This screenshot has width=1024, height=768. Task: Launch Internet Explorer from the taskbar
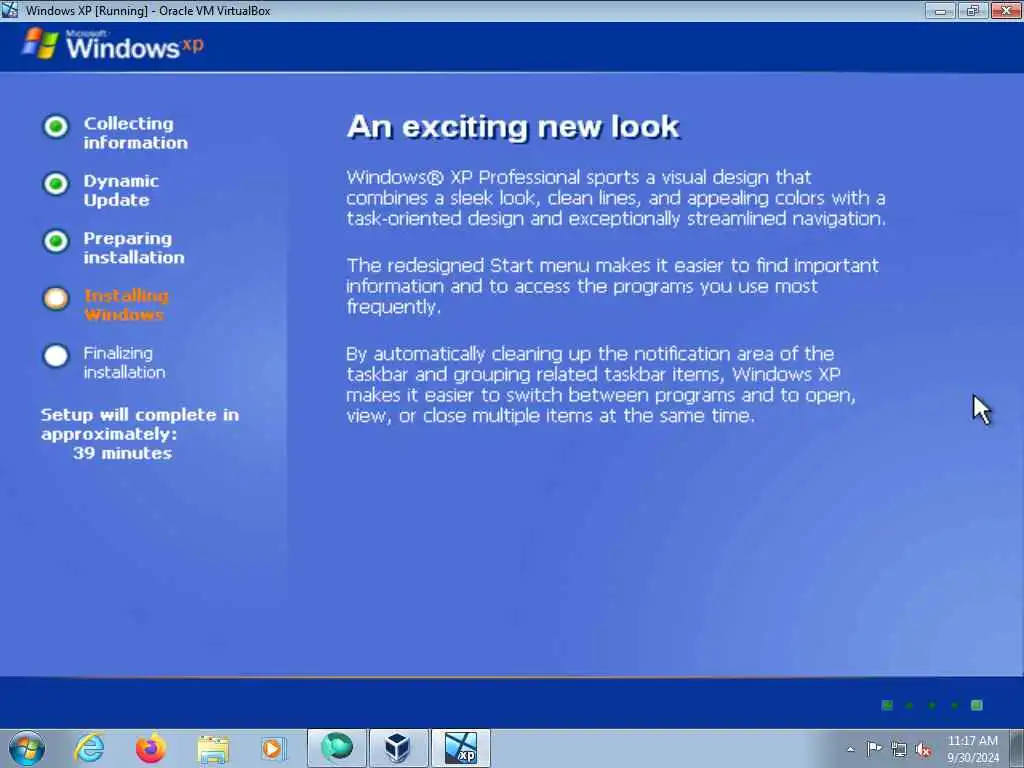click(89, 748)
